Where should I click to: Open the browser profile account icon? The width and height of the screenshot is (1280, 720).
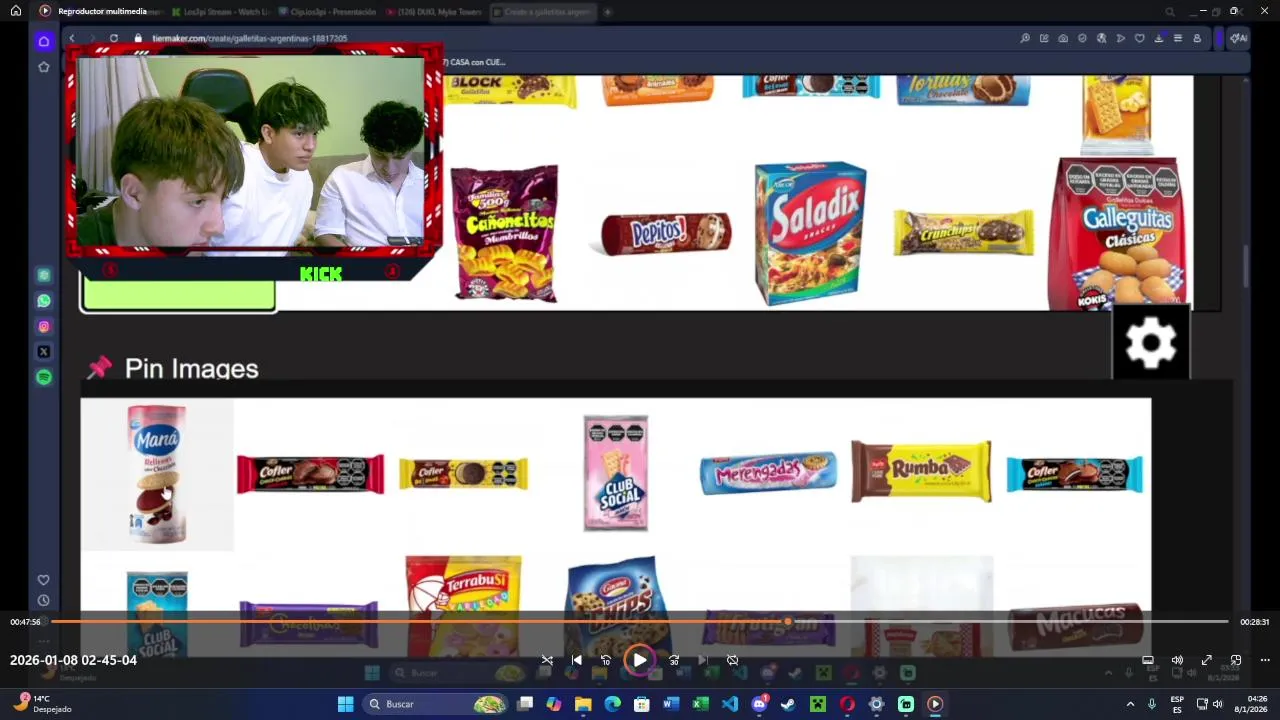pos(1197,38)
